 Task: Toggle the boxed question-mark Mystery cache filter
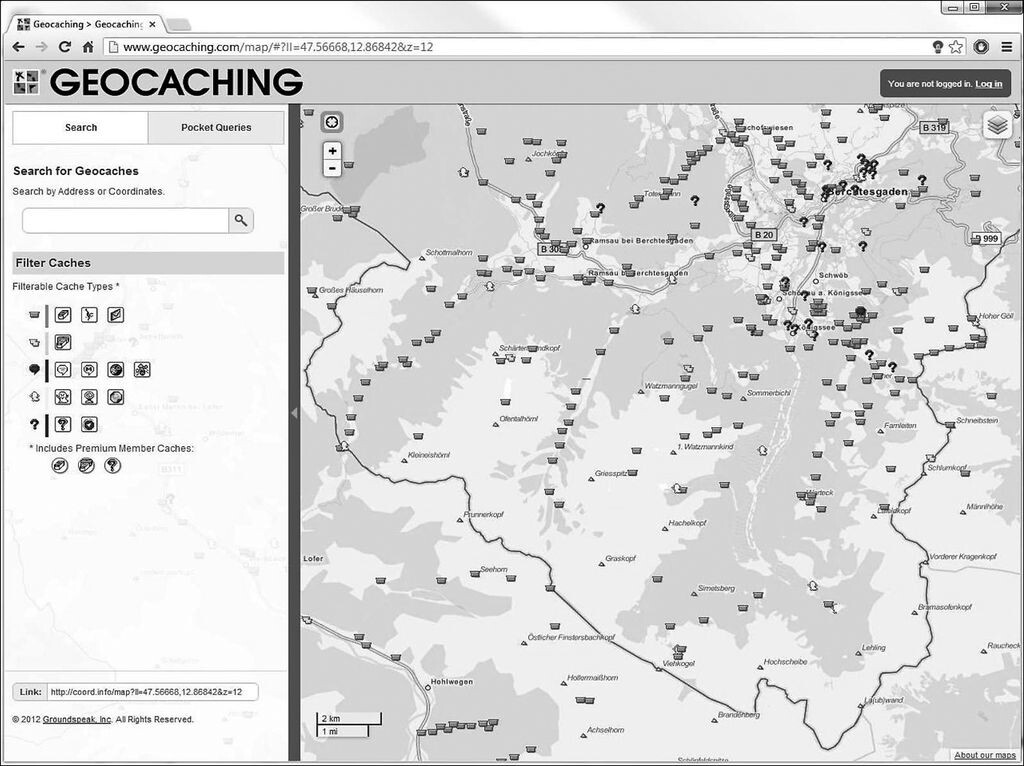63,425
